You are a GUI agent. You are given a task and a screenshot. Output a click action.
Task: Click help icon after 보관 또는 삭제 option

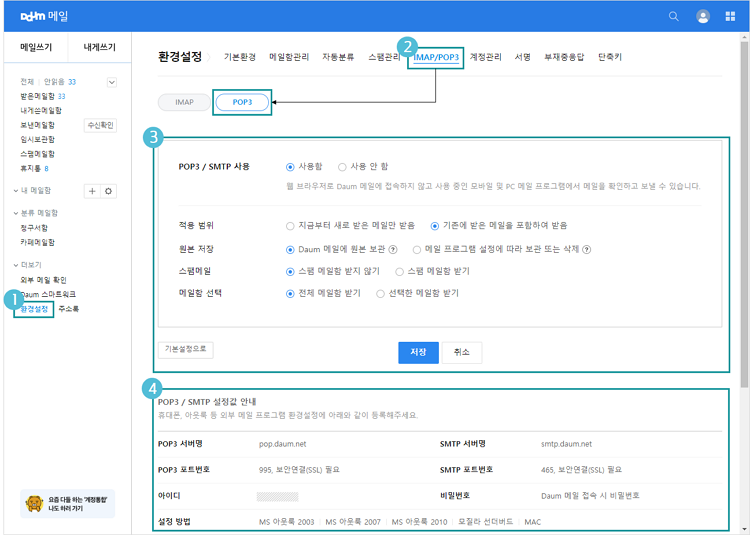point(585,248)
